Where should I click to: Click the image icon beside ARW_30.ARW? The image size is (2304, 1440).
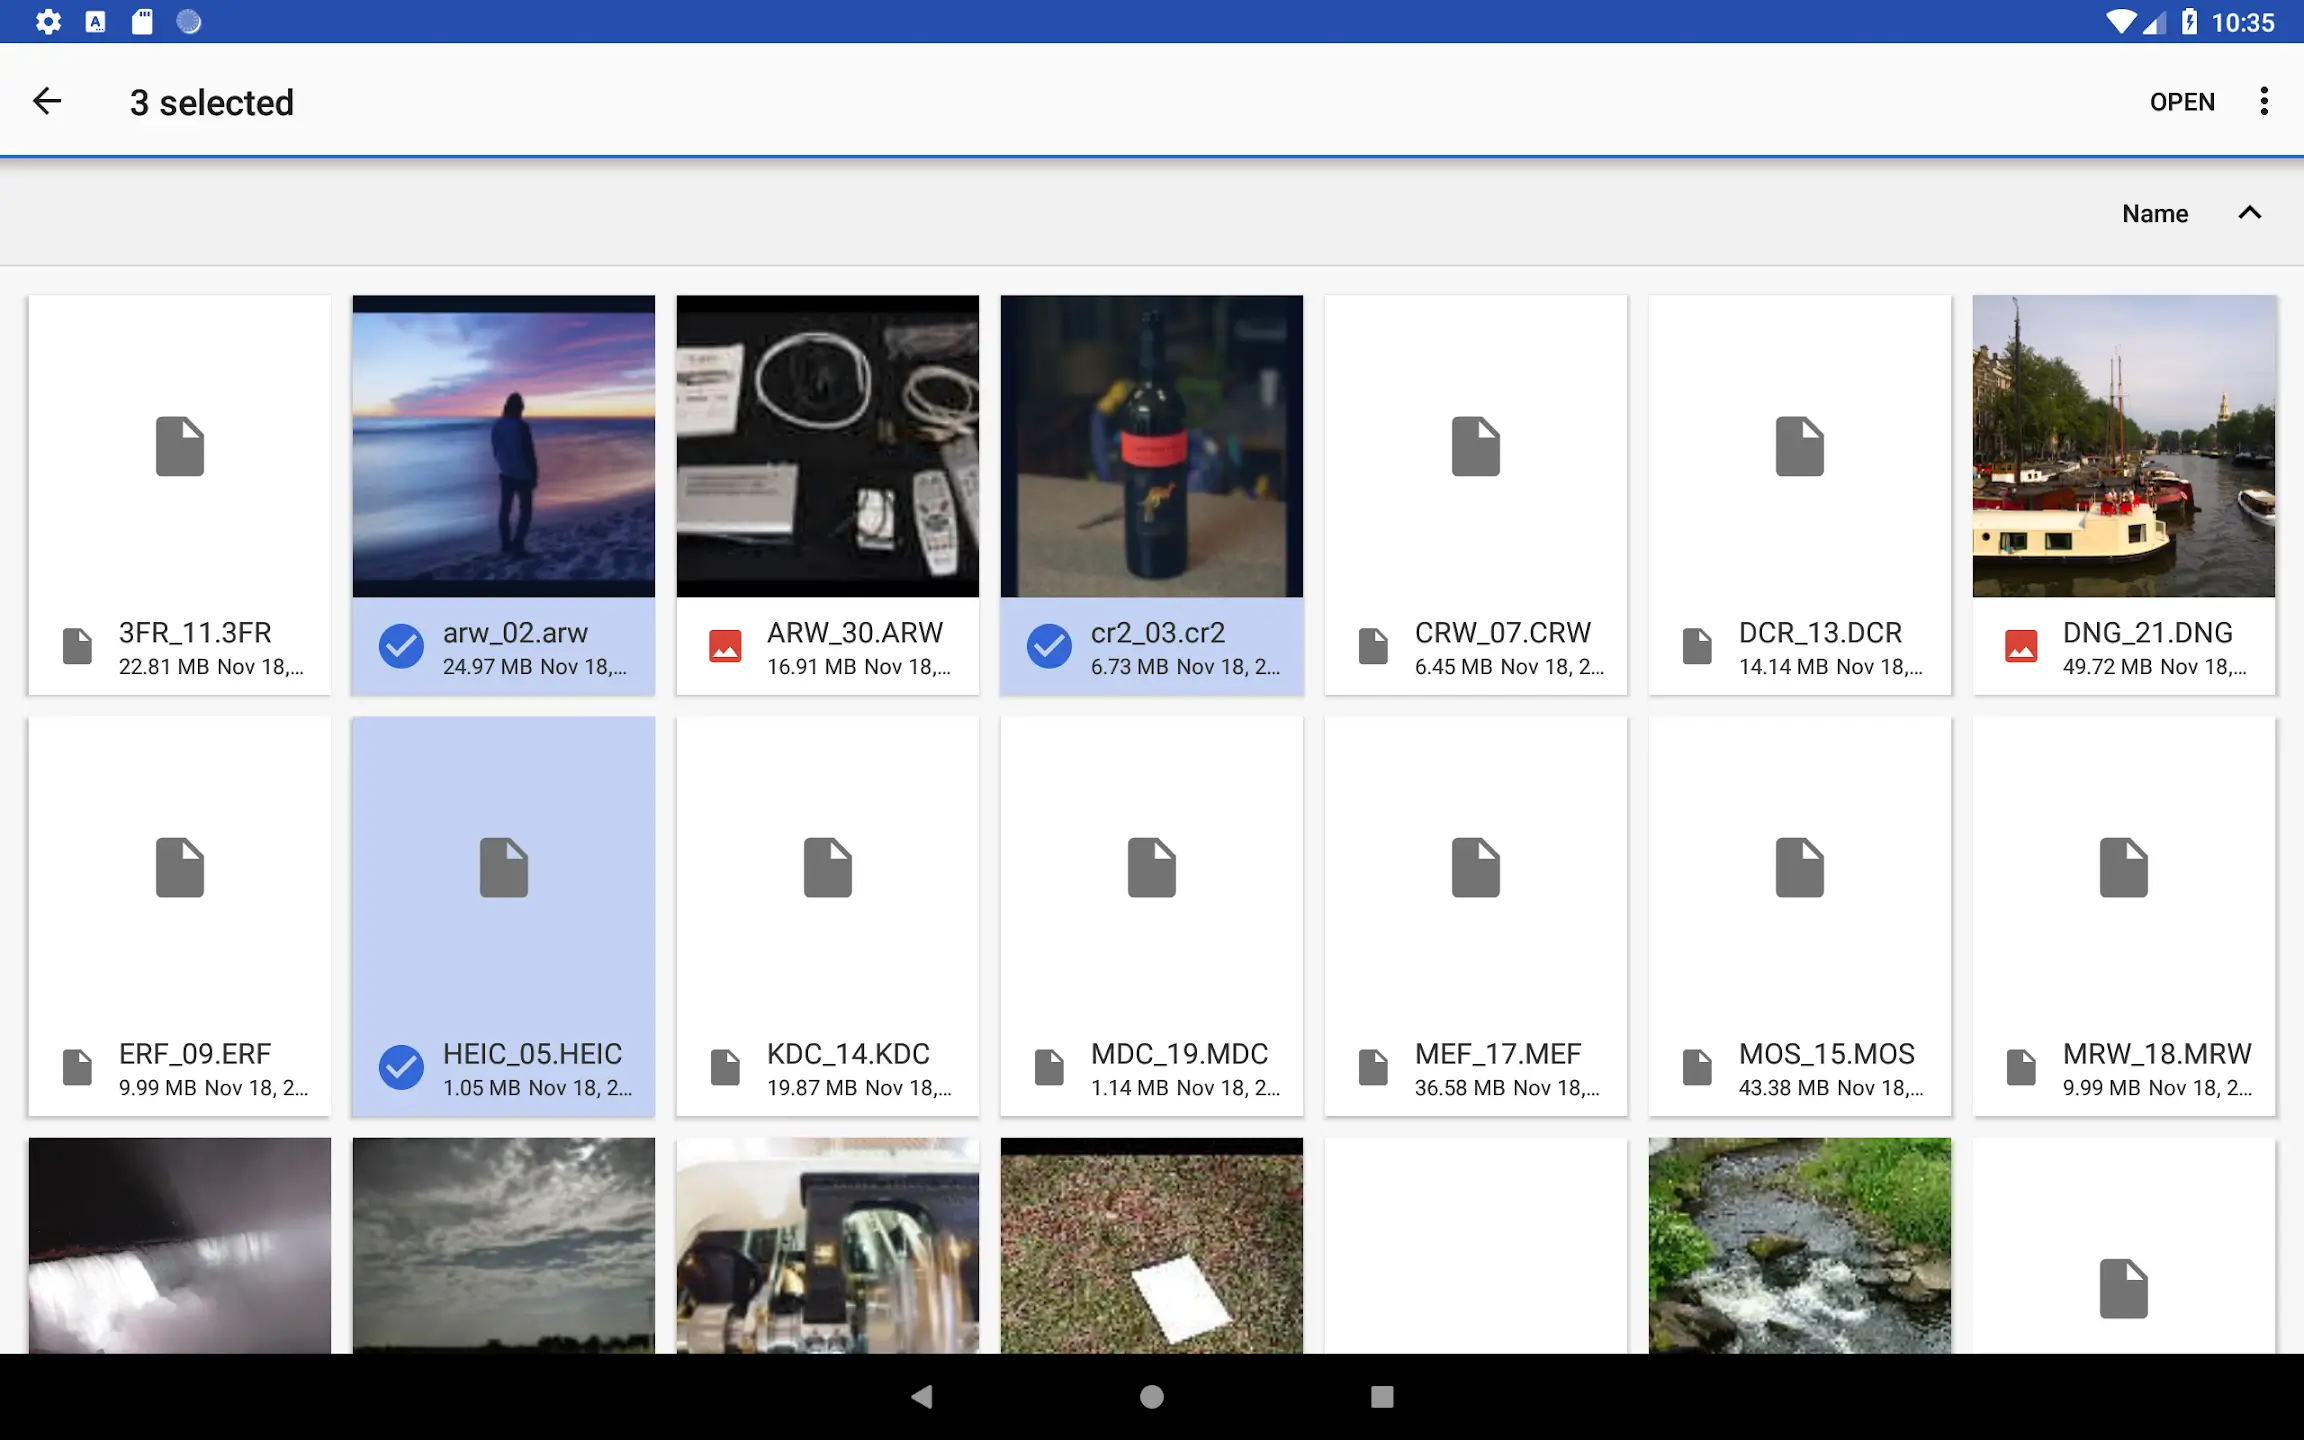725,646
